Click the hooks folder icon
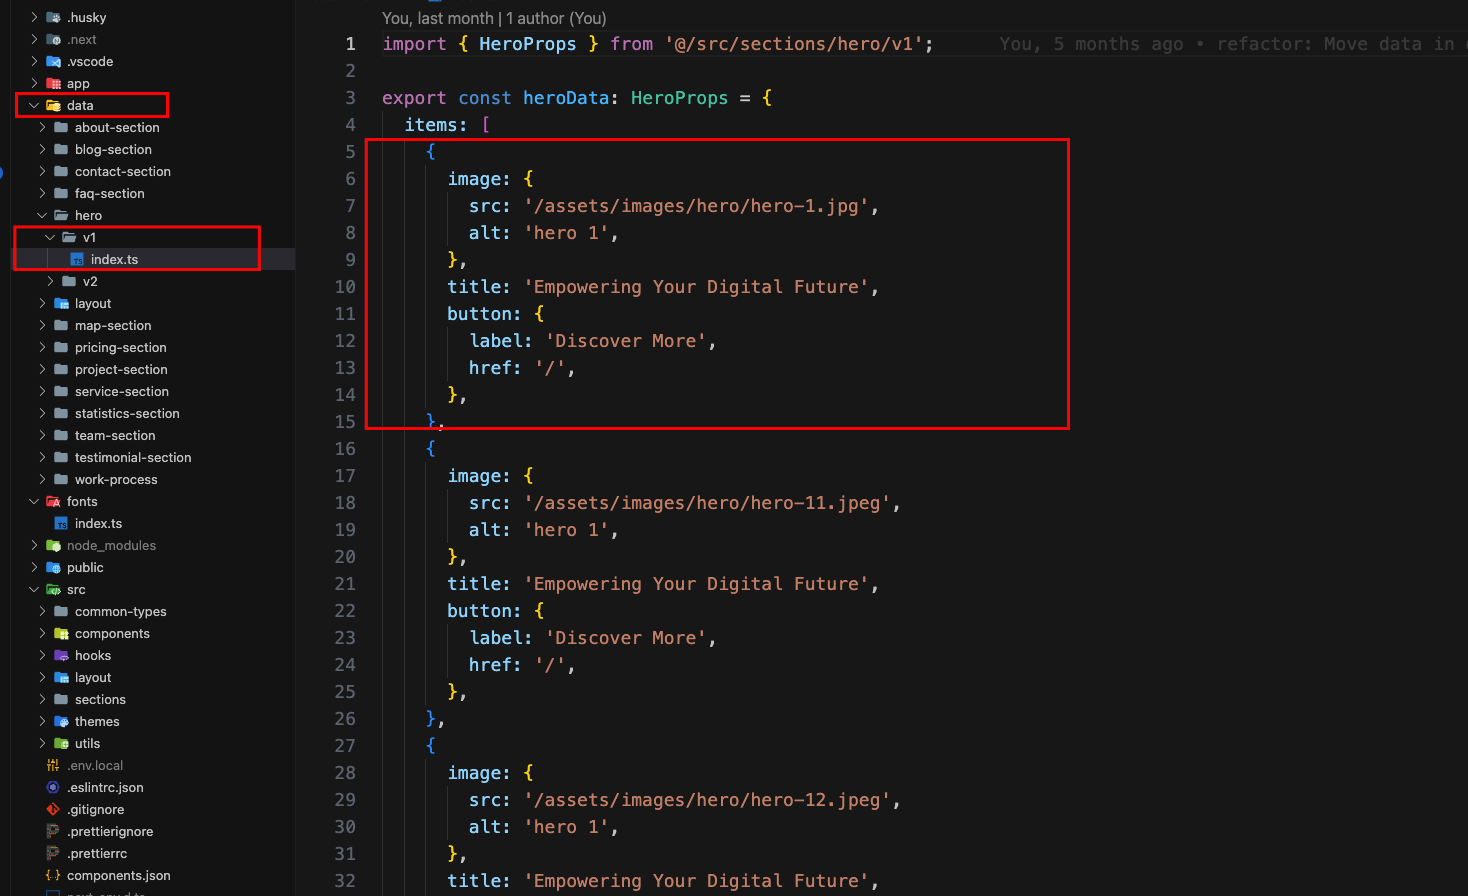1468x896 pixels. point(61,656)
